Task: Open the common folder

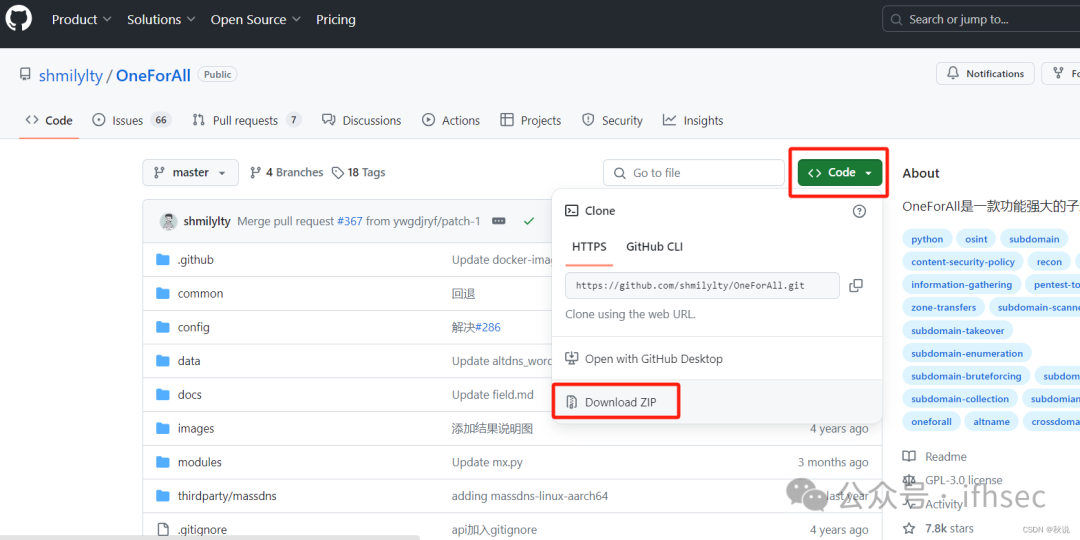Action: coord(200,293)
